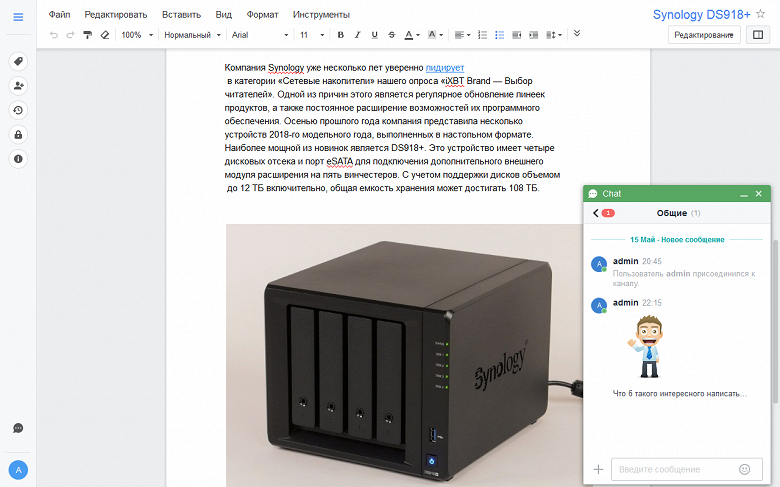Click the message Что б такого интересного написать
Viewport: 780px width, 487px height.
(x=680, y=393)
